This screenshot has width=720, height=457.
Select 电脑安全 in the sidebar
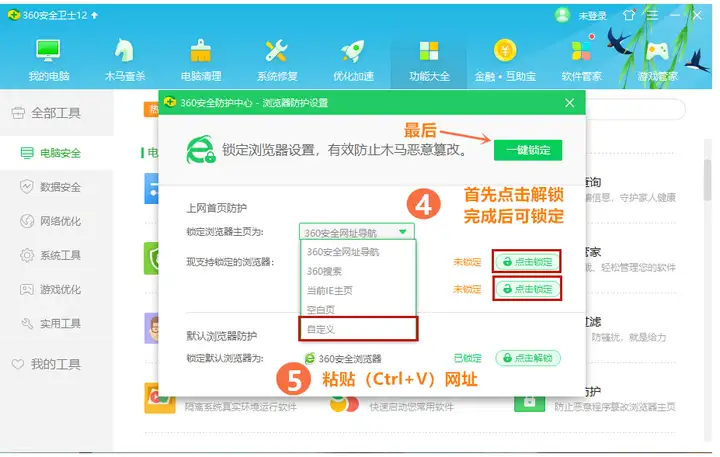(56, 153)
